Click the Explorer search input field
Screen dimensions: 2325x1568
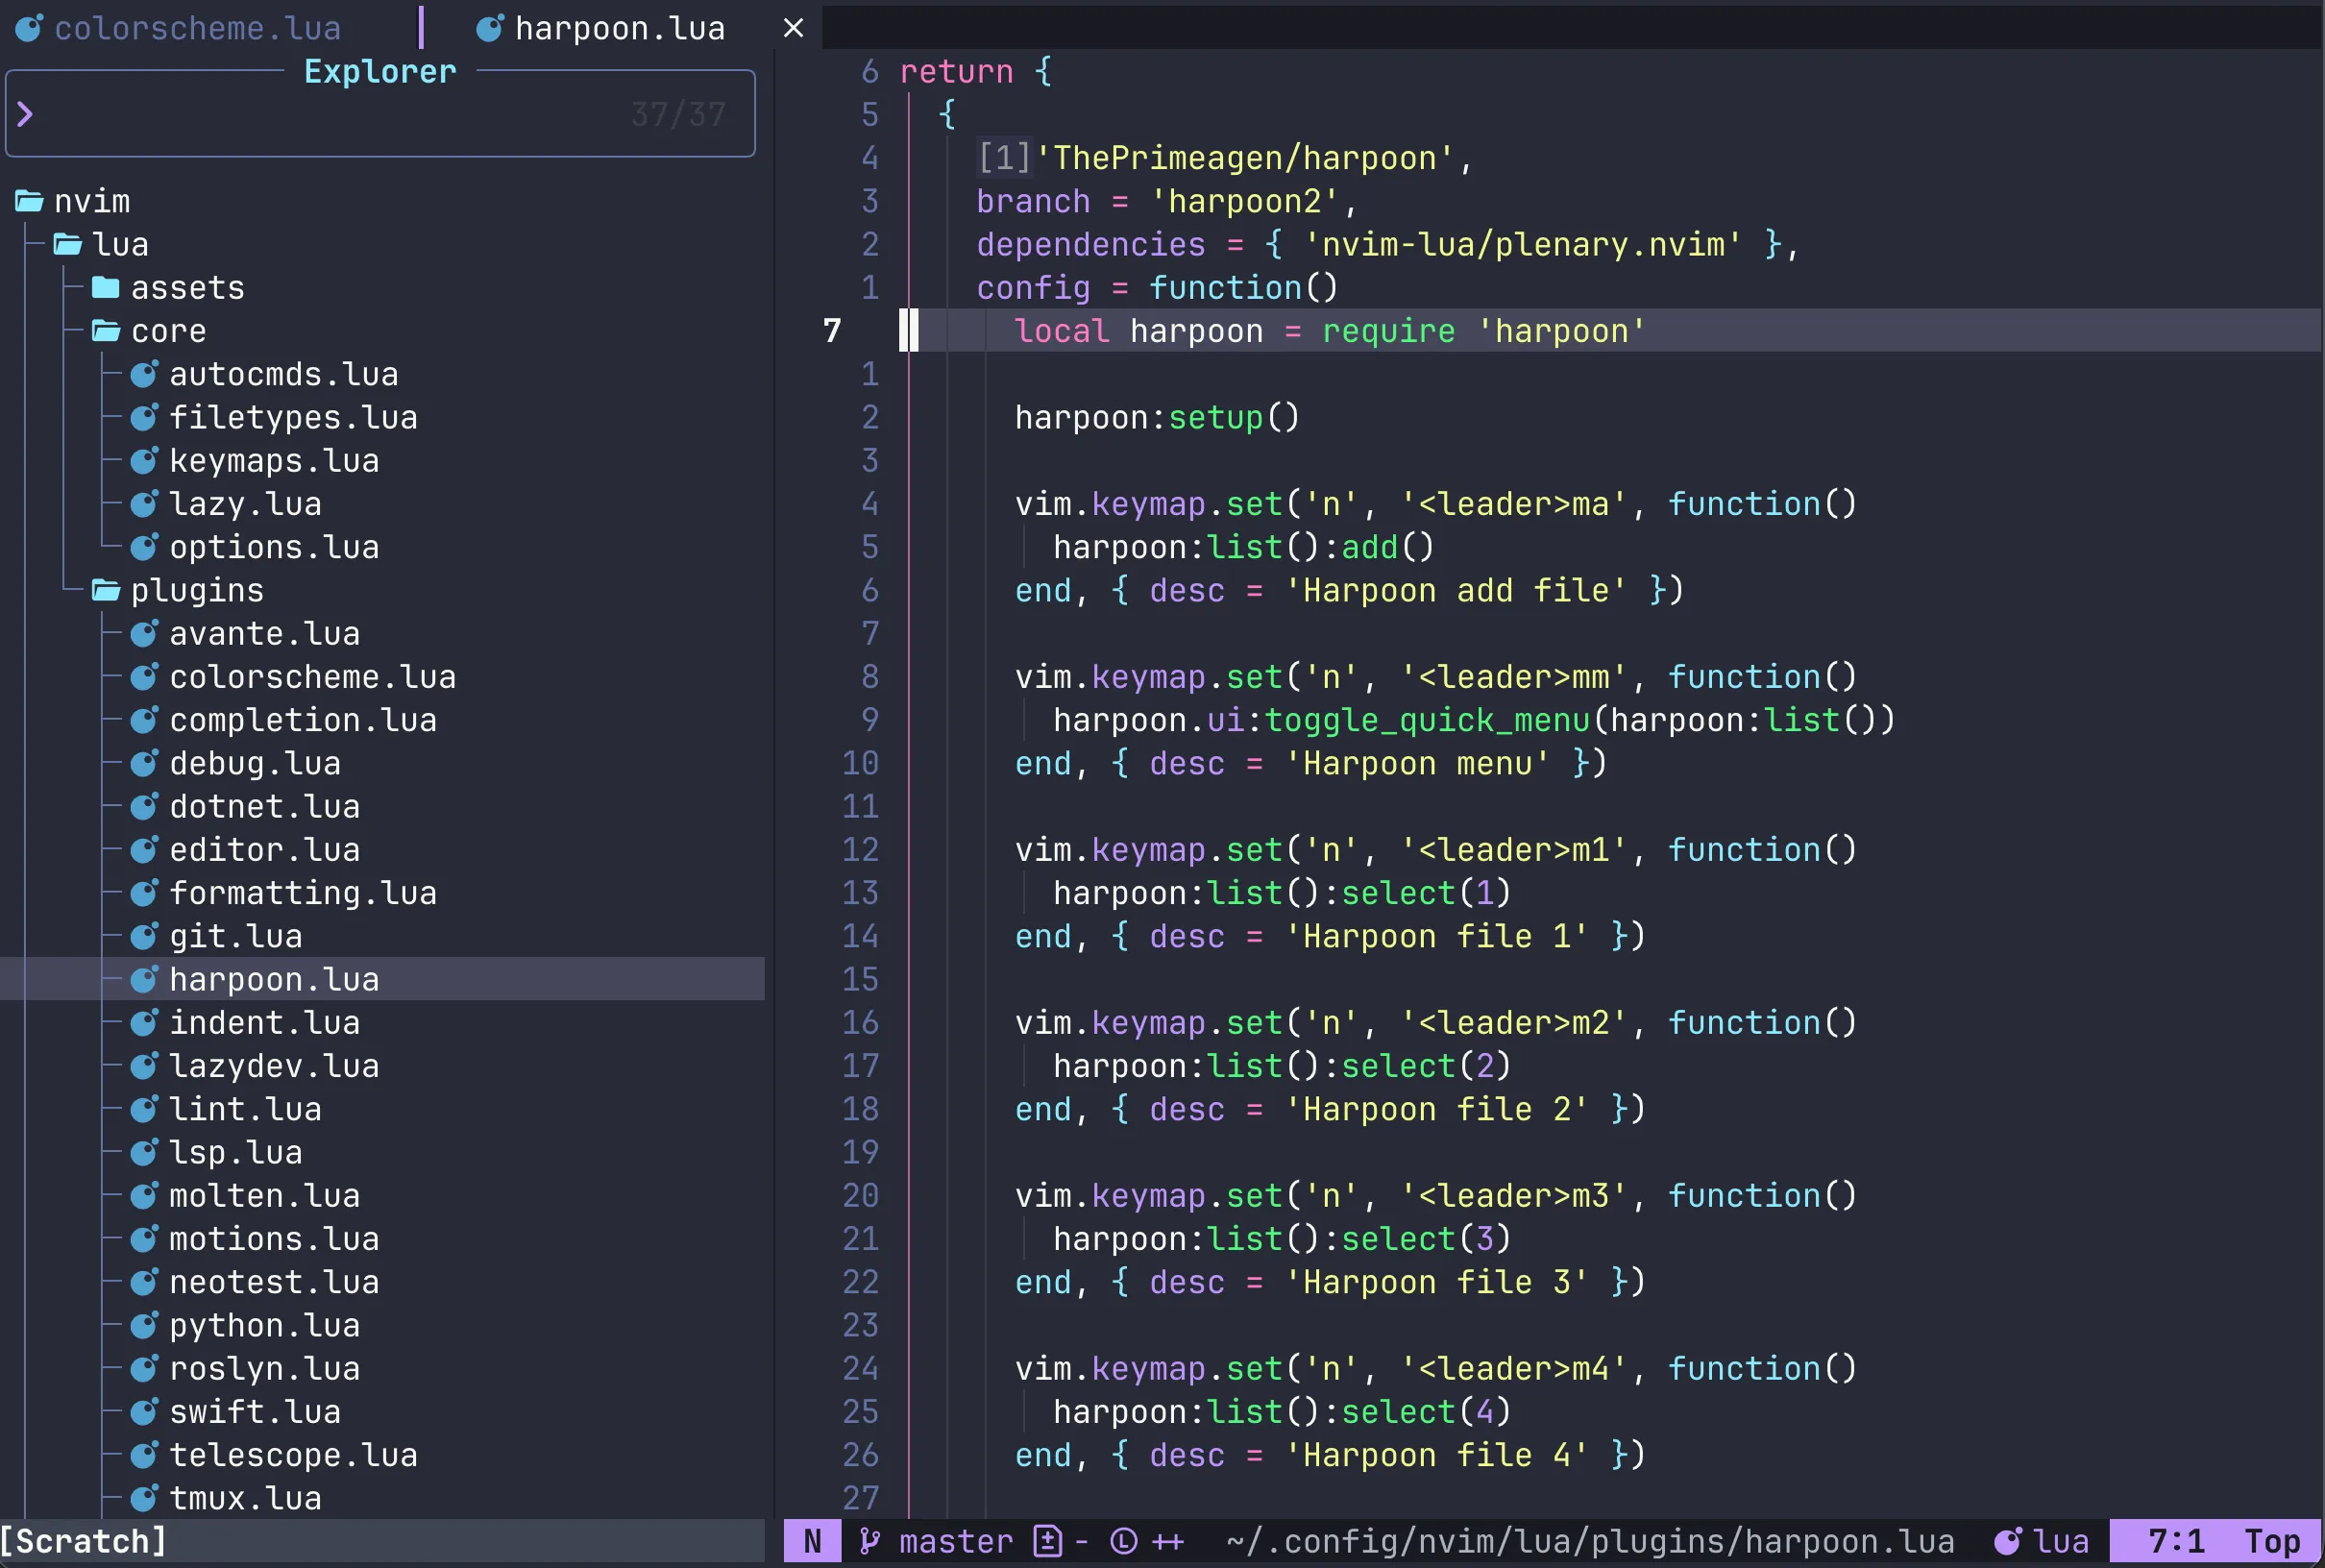[380, 114]
